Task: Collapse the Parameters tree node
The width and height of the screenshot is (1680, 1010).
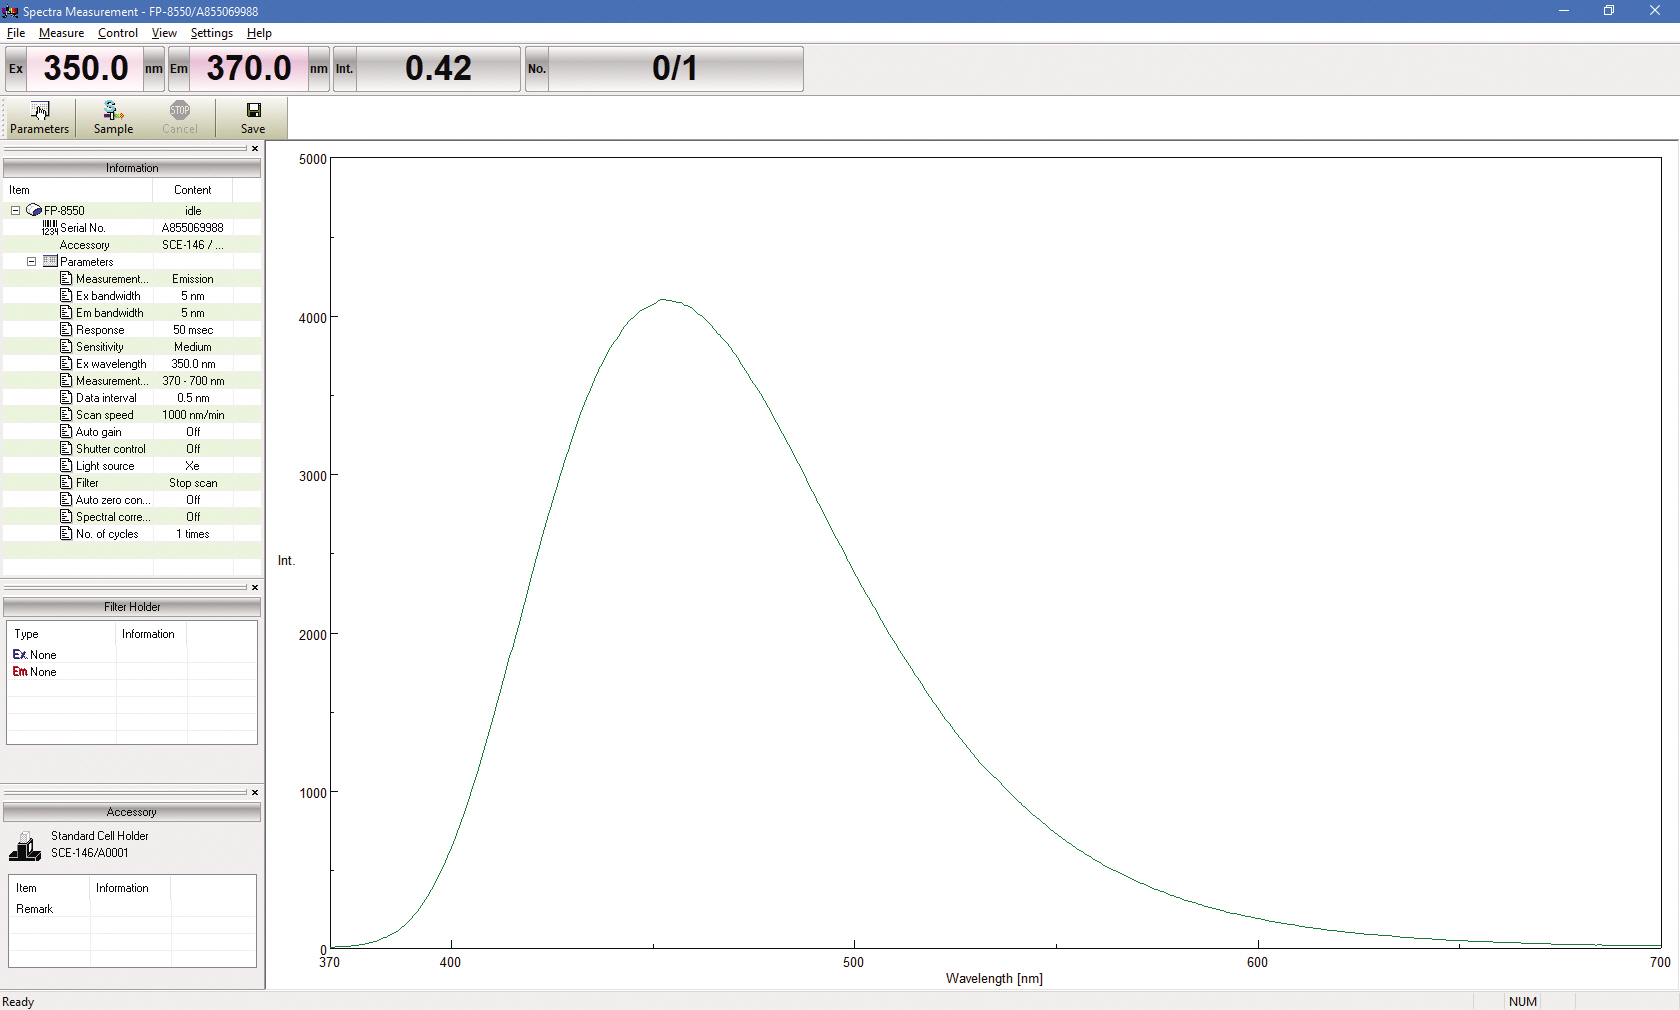Action: pyautogui.click(x=32, y=262)
